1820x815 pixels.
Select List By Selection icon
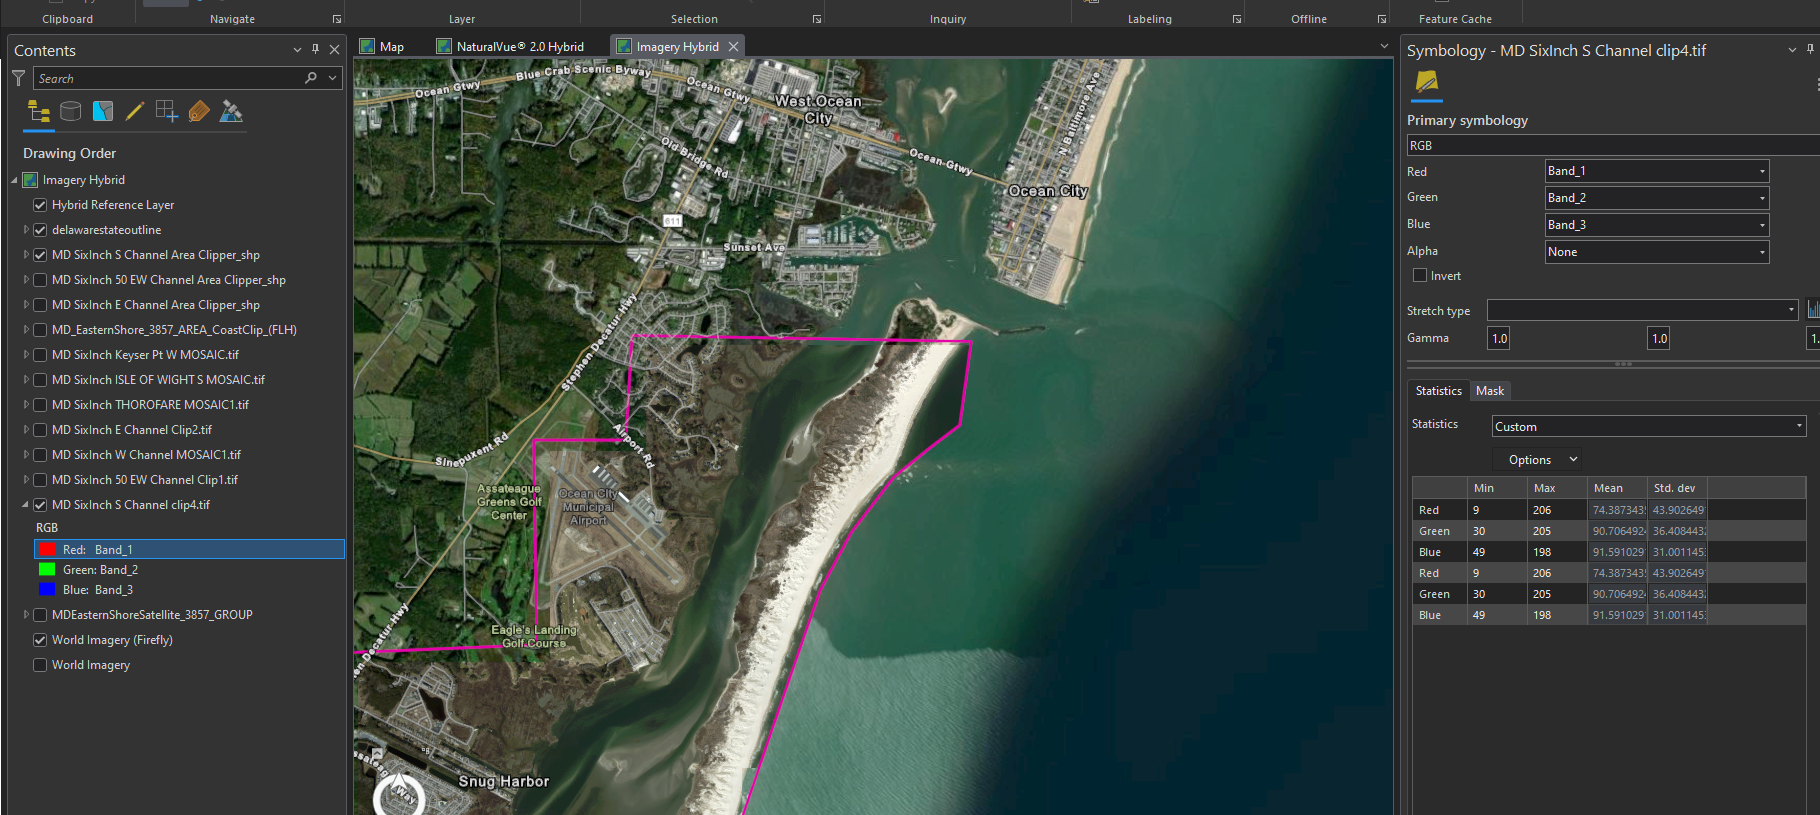pos(103,111)
